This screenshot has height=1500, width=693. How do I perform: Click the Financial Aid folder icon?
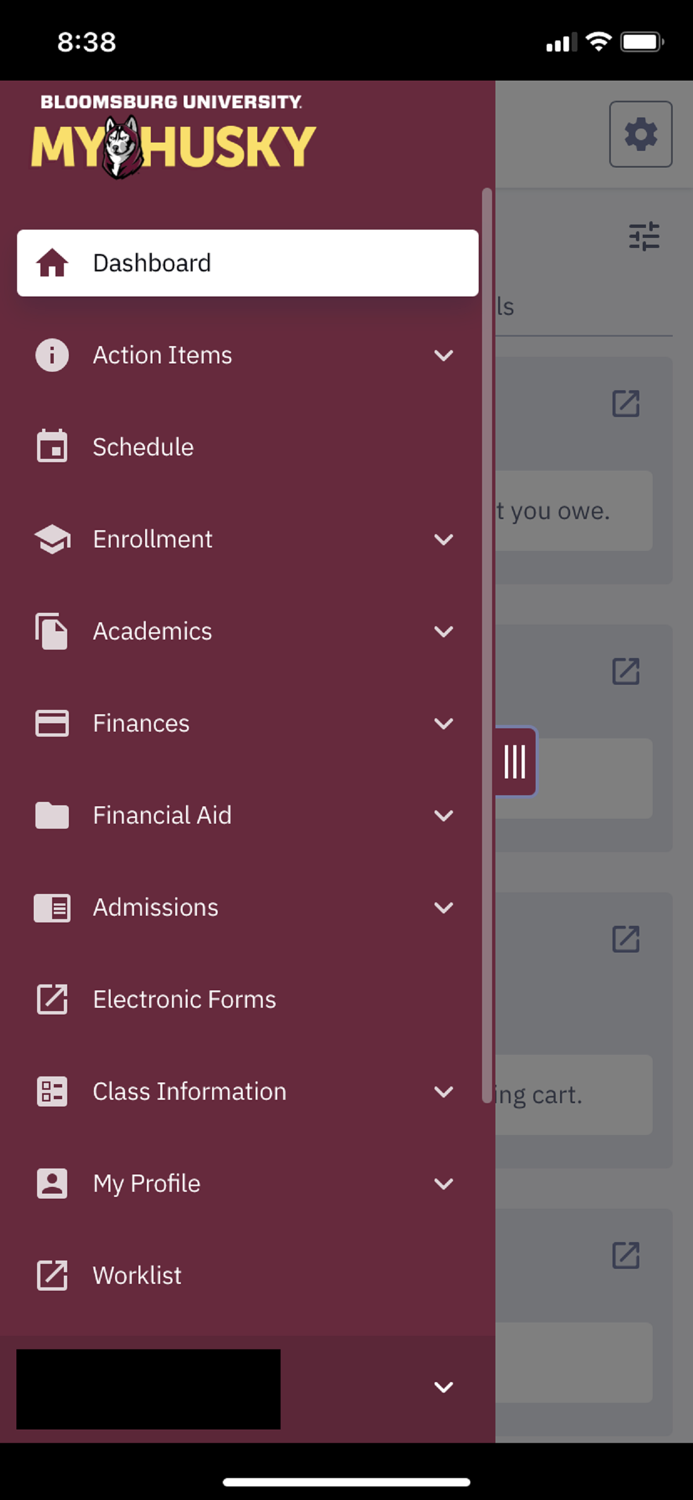[x=52, y=815]
